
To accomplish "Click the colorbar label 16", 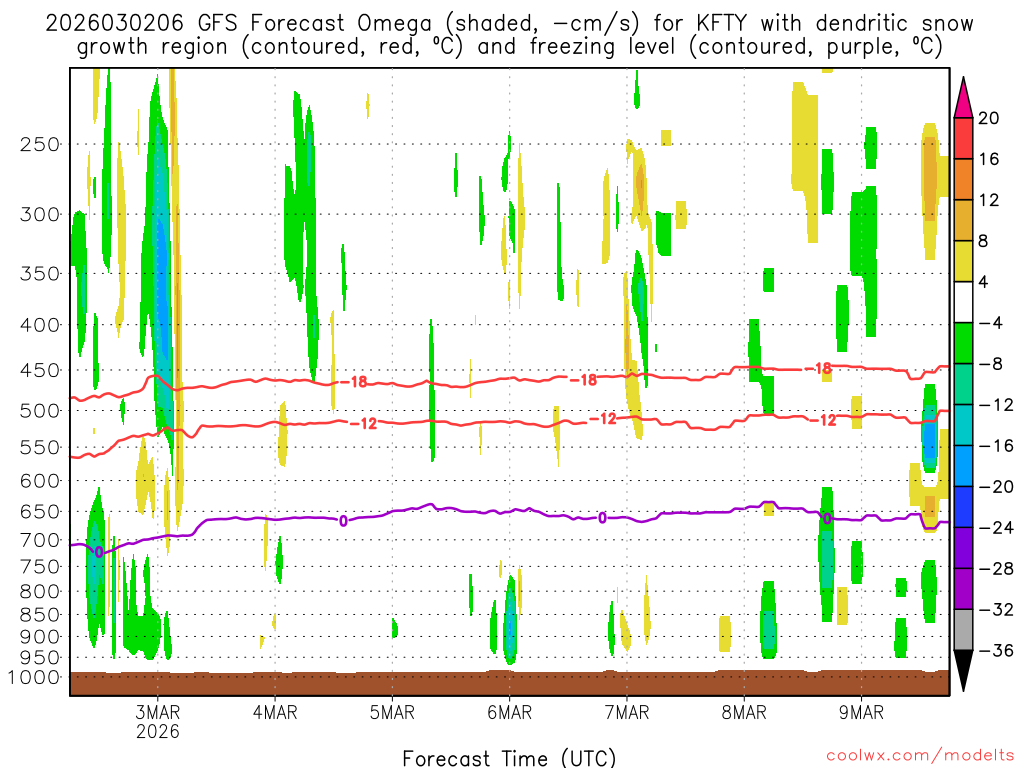I will point(989,159).
